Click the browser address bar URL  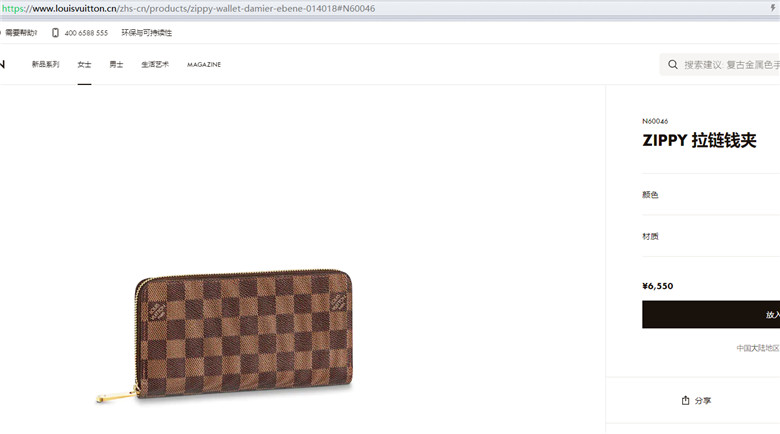tap(189, 8)
